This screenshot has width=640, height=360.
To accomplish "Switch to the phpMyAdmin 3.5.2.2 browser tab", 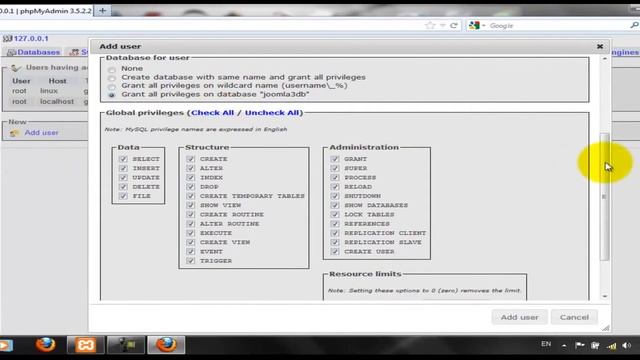I will click(x=46, y=11).
